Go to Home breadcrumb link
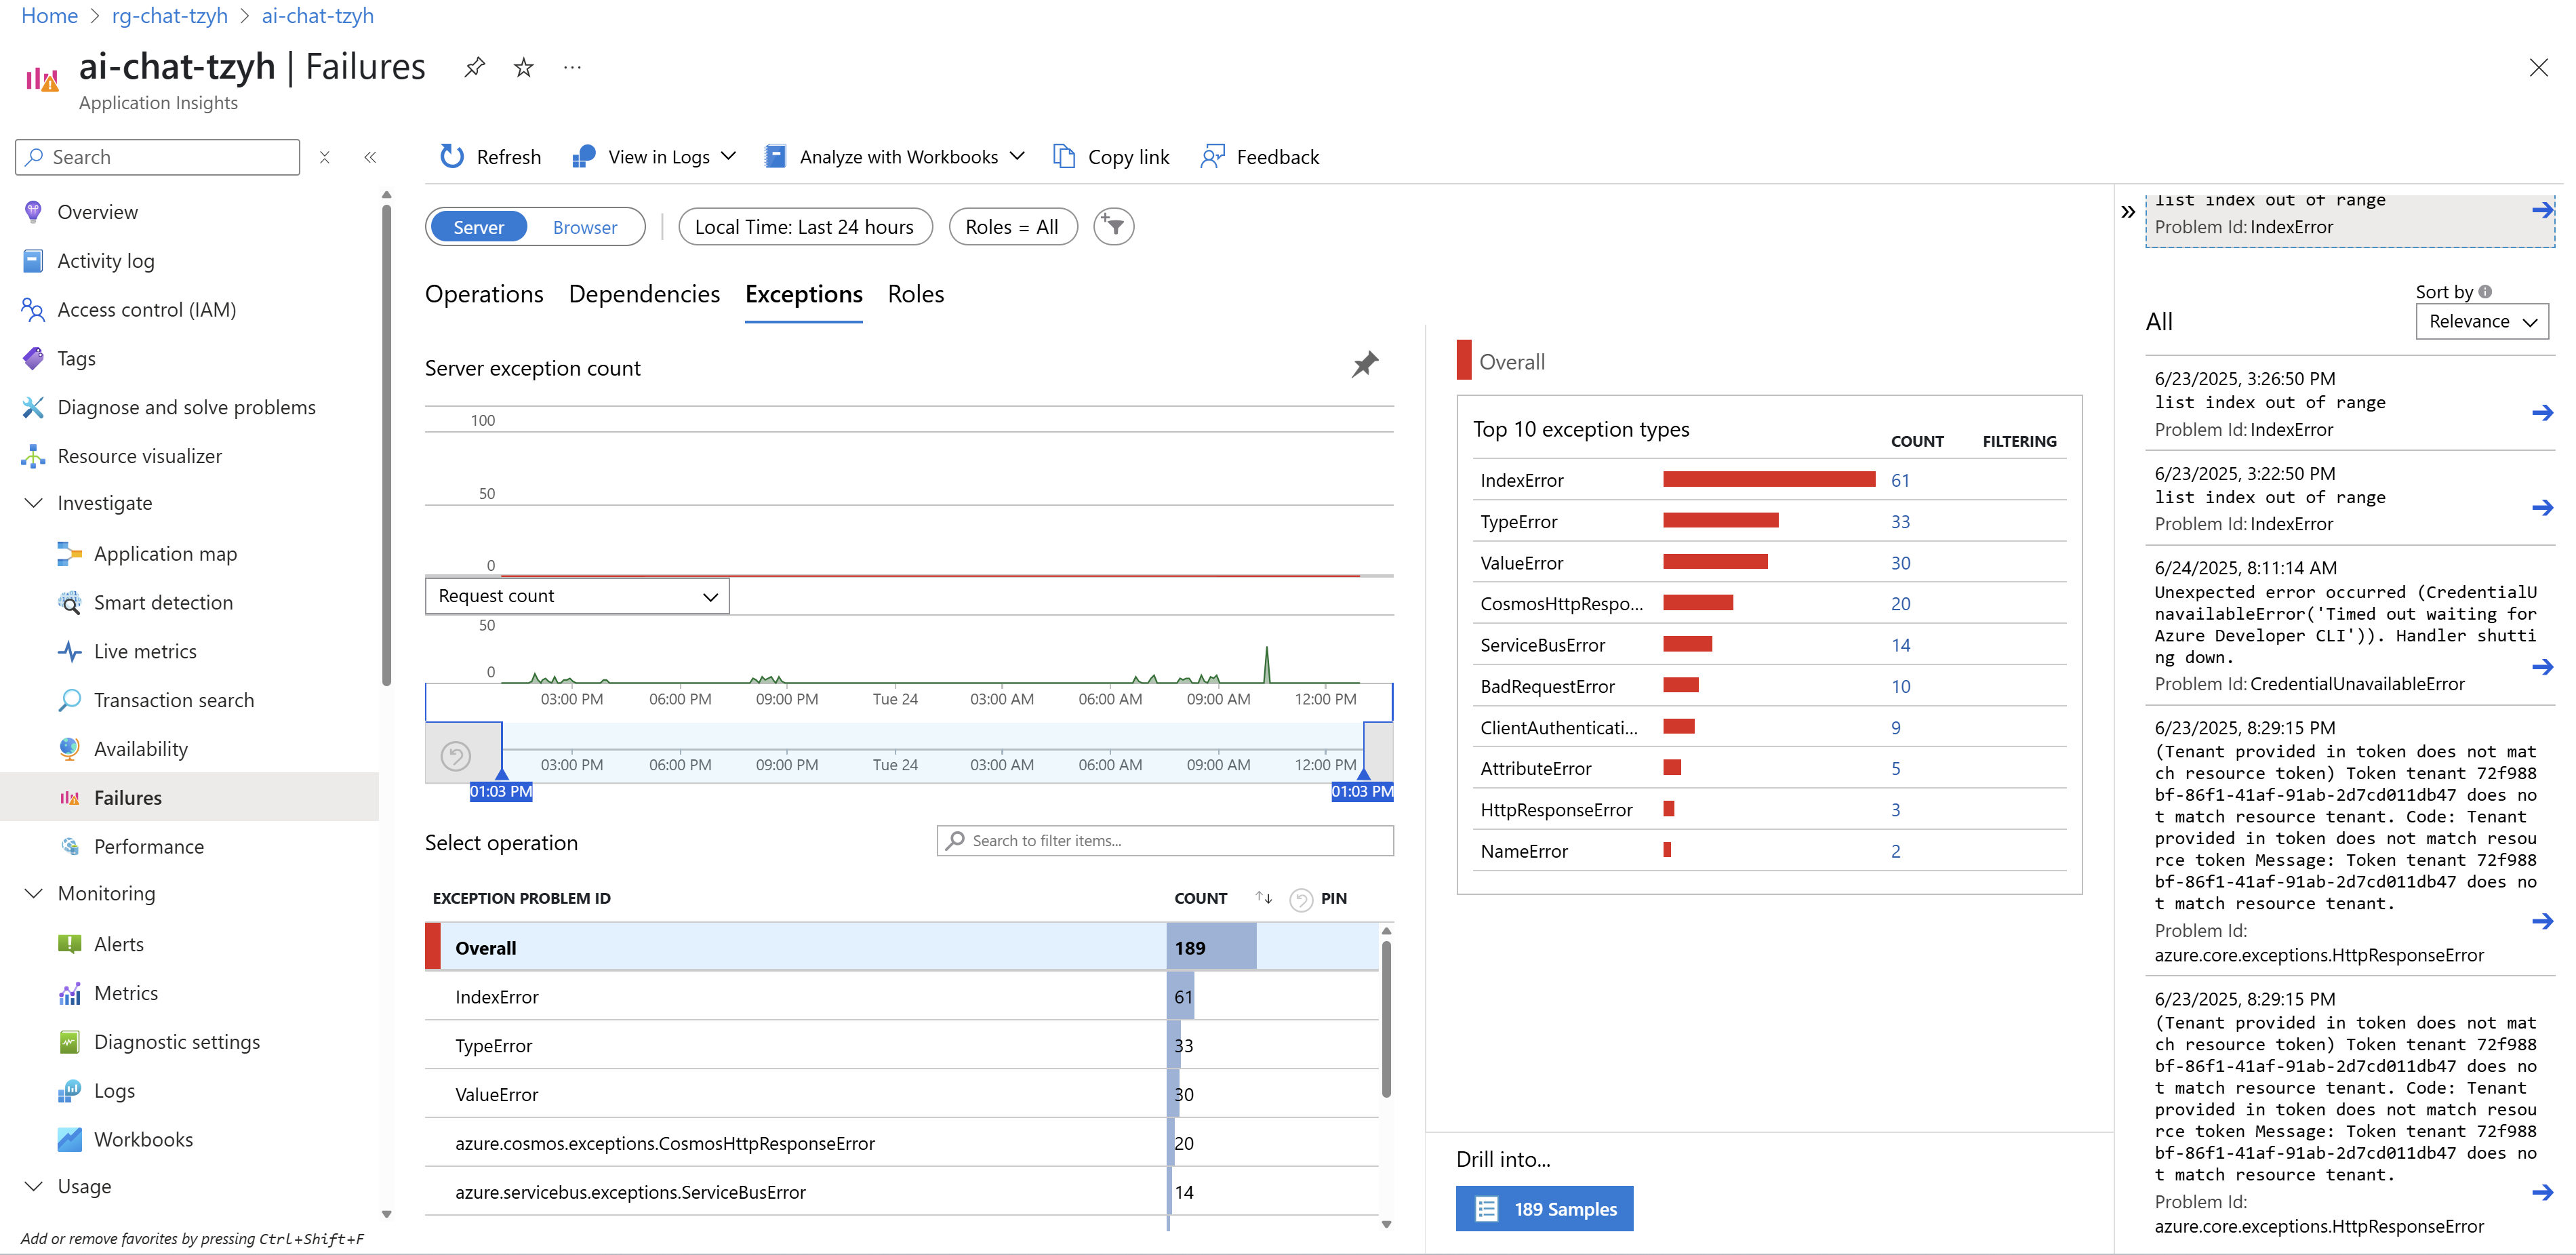 pos(49,16)
